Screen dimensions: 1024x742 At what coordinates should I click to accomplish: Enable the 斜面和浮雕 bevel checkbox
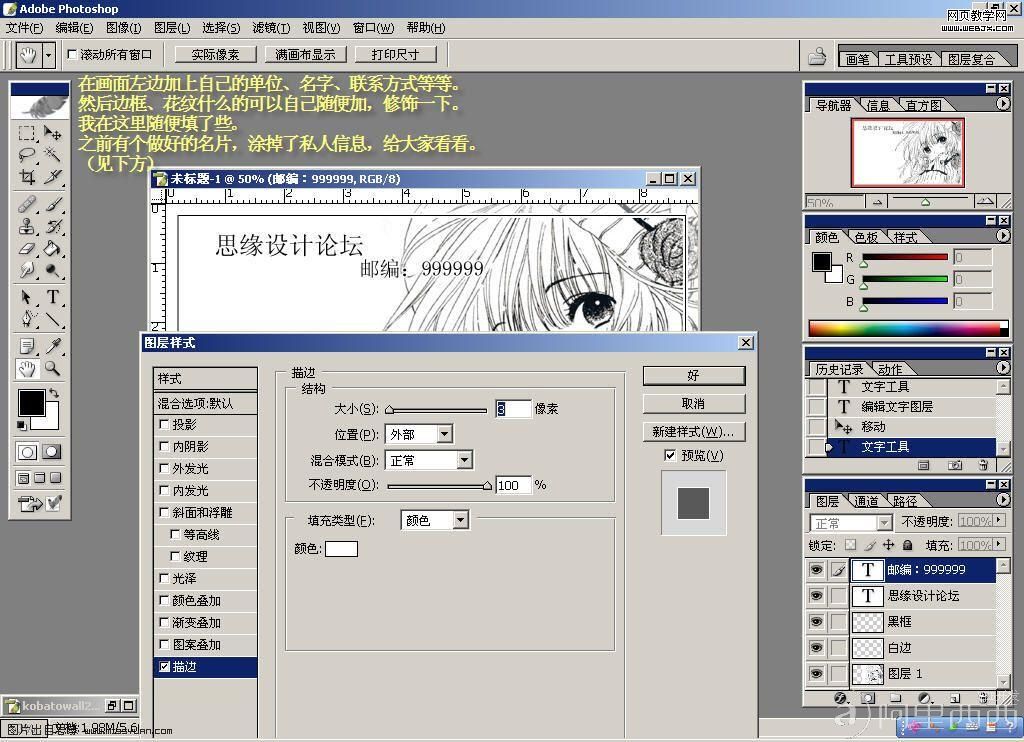[165, 512]
